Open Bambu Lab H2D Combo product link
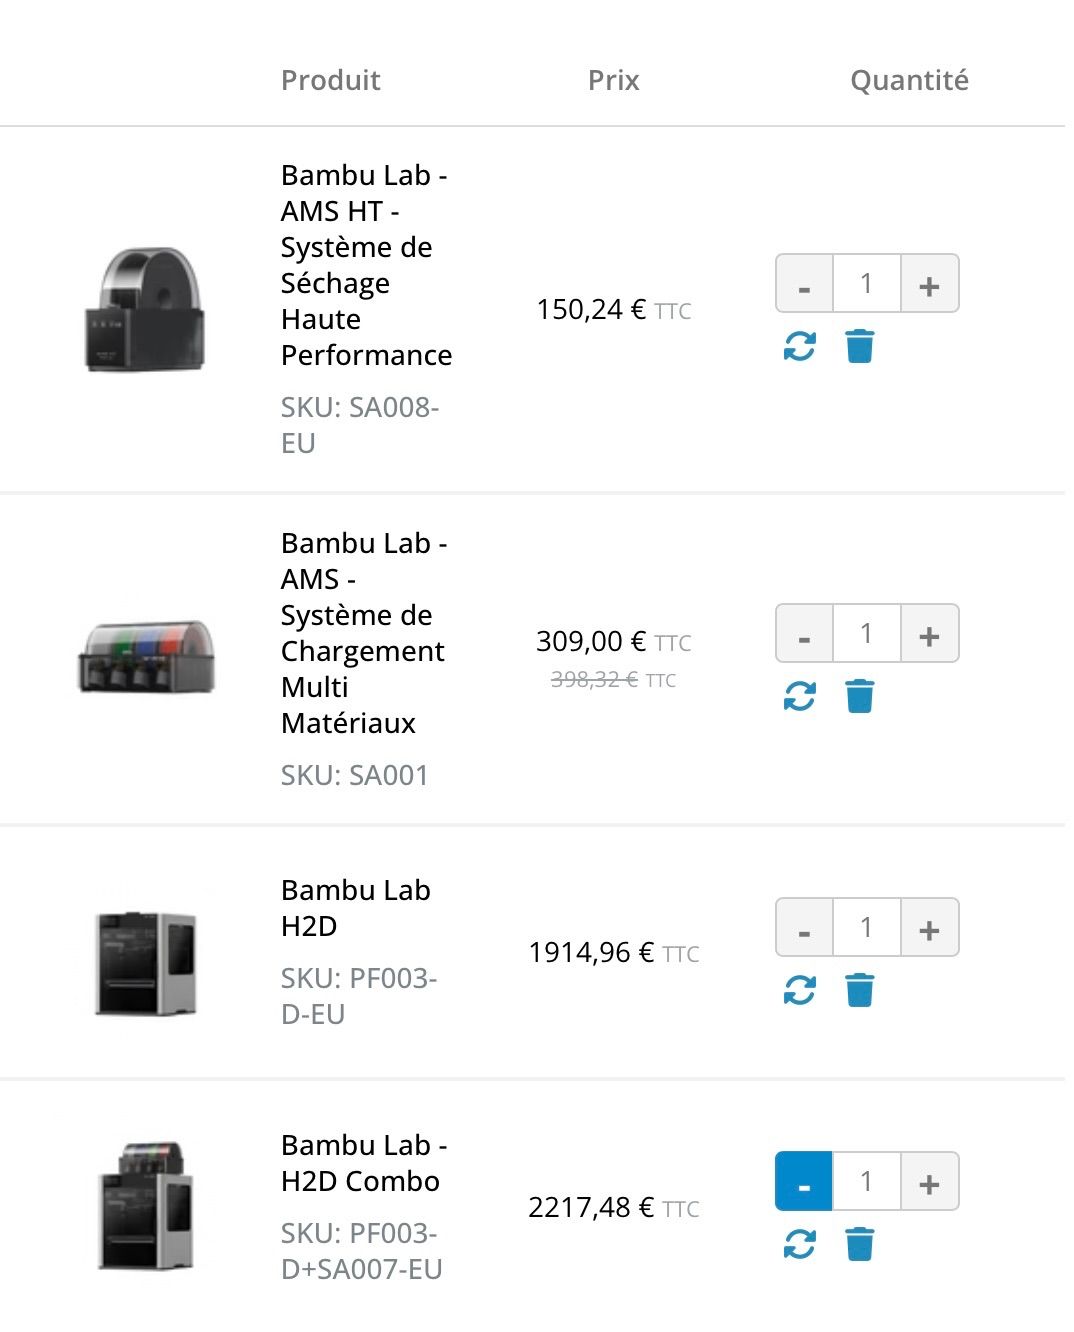The height and width of the screenshot is (1332, 1074). [364, 1163]
